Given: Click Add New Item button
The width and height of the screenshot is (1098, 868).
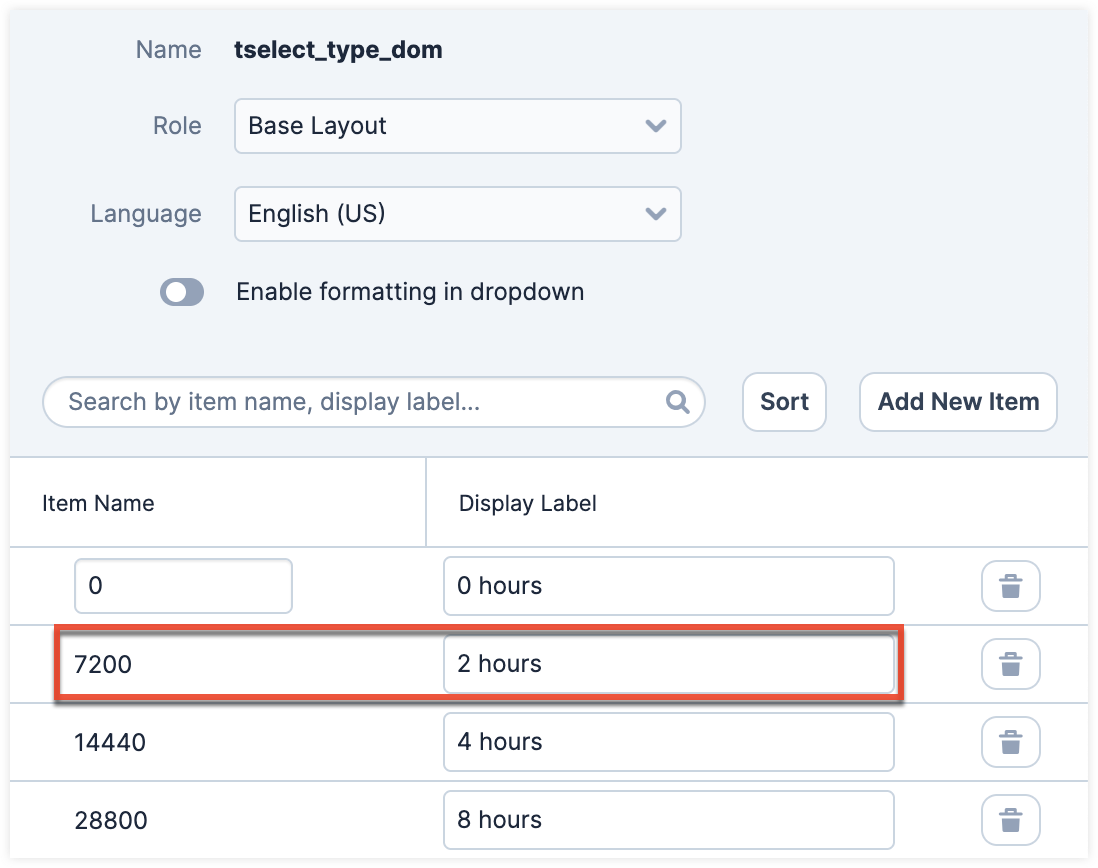Looking at the screenshot, I should pyautogui.click(x=958, y=402).
